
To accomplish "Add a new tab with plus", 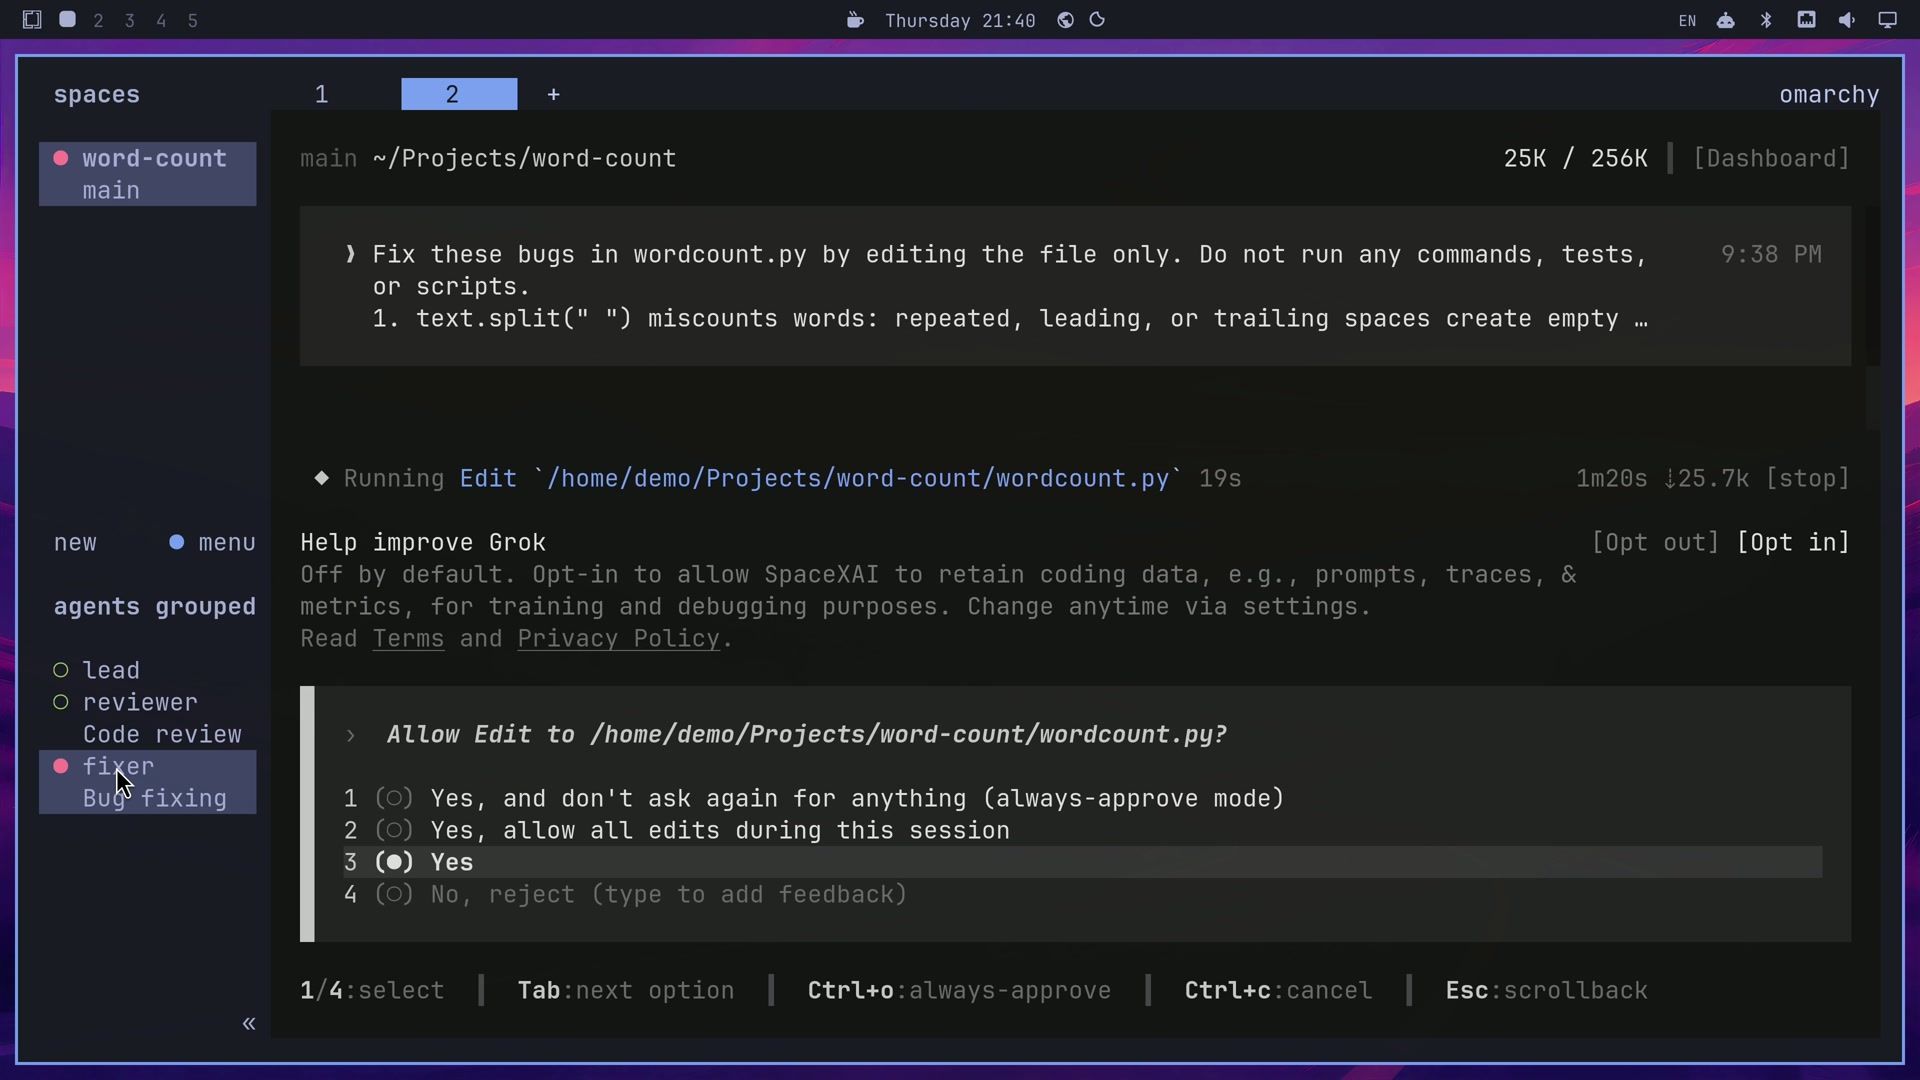I will point(553,94).
